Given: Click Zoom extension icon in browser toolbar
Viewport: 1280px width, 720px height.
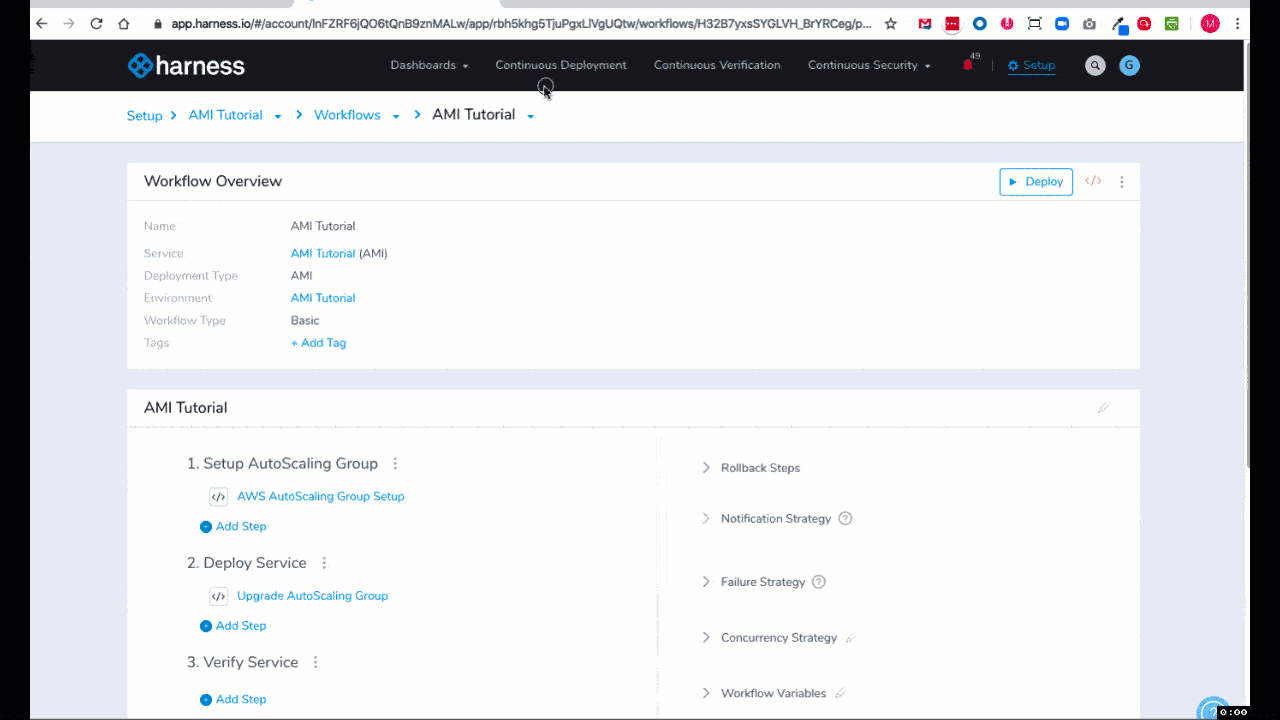Looking at the screenshot, I should (1062, 23).
